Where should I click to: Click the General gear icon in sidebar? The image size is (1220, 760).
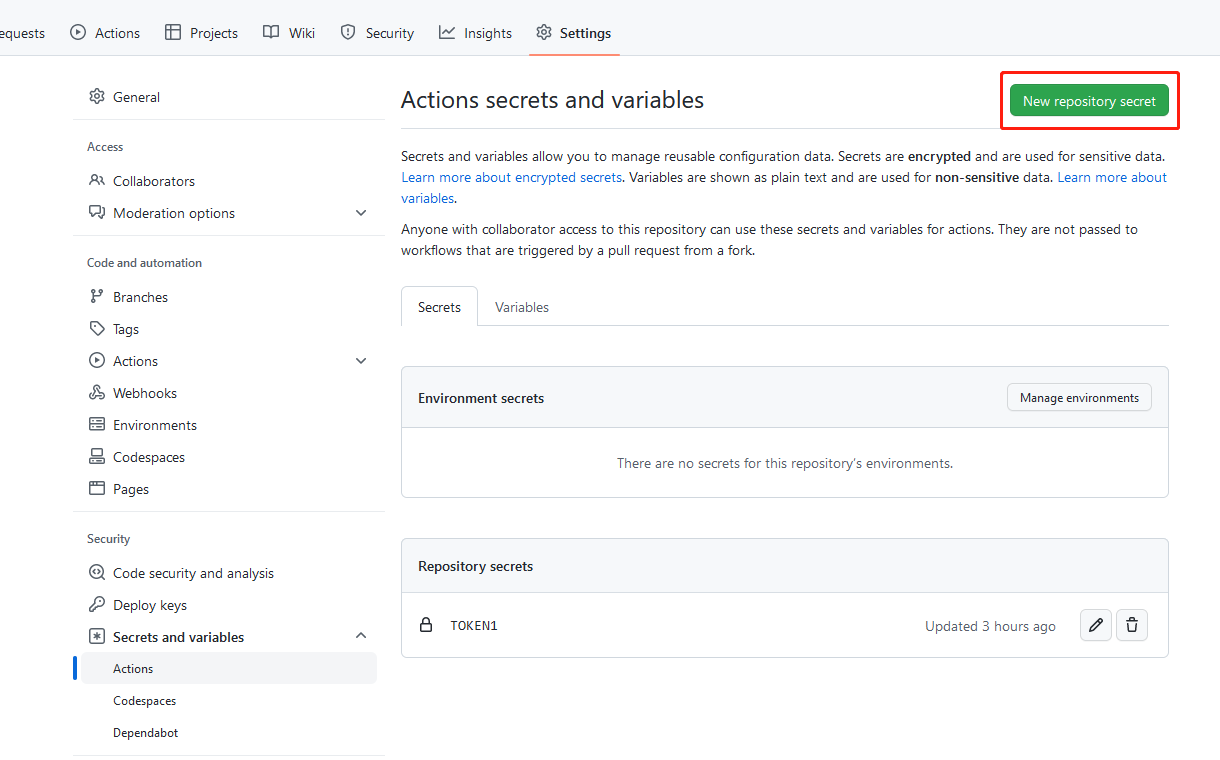pos(97,97)
